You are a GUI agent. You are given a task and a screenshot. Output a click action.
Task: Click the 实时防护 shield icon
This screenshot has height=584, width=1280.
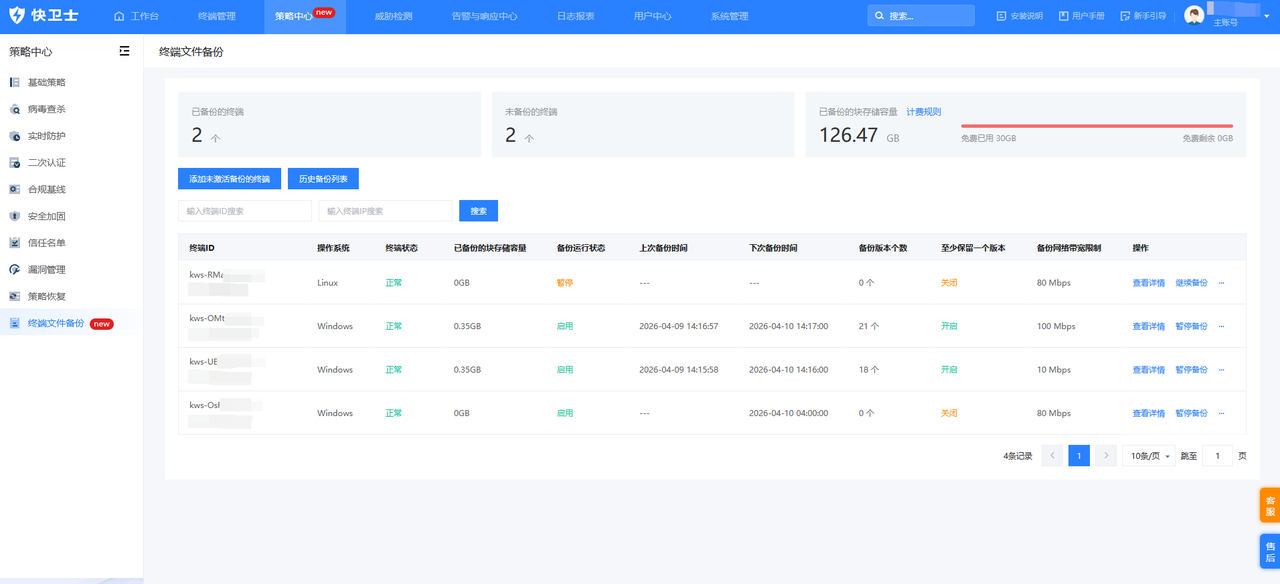[x=15, y=136]
